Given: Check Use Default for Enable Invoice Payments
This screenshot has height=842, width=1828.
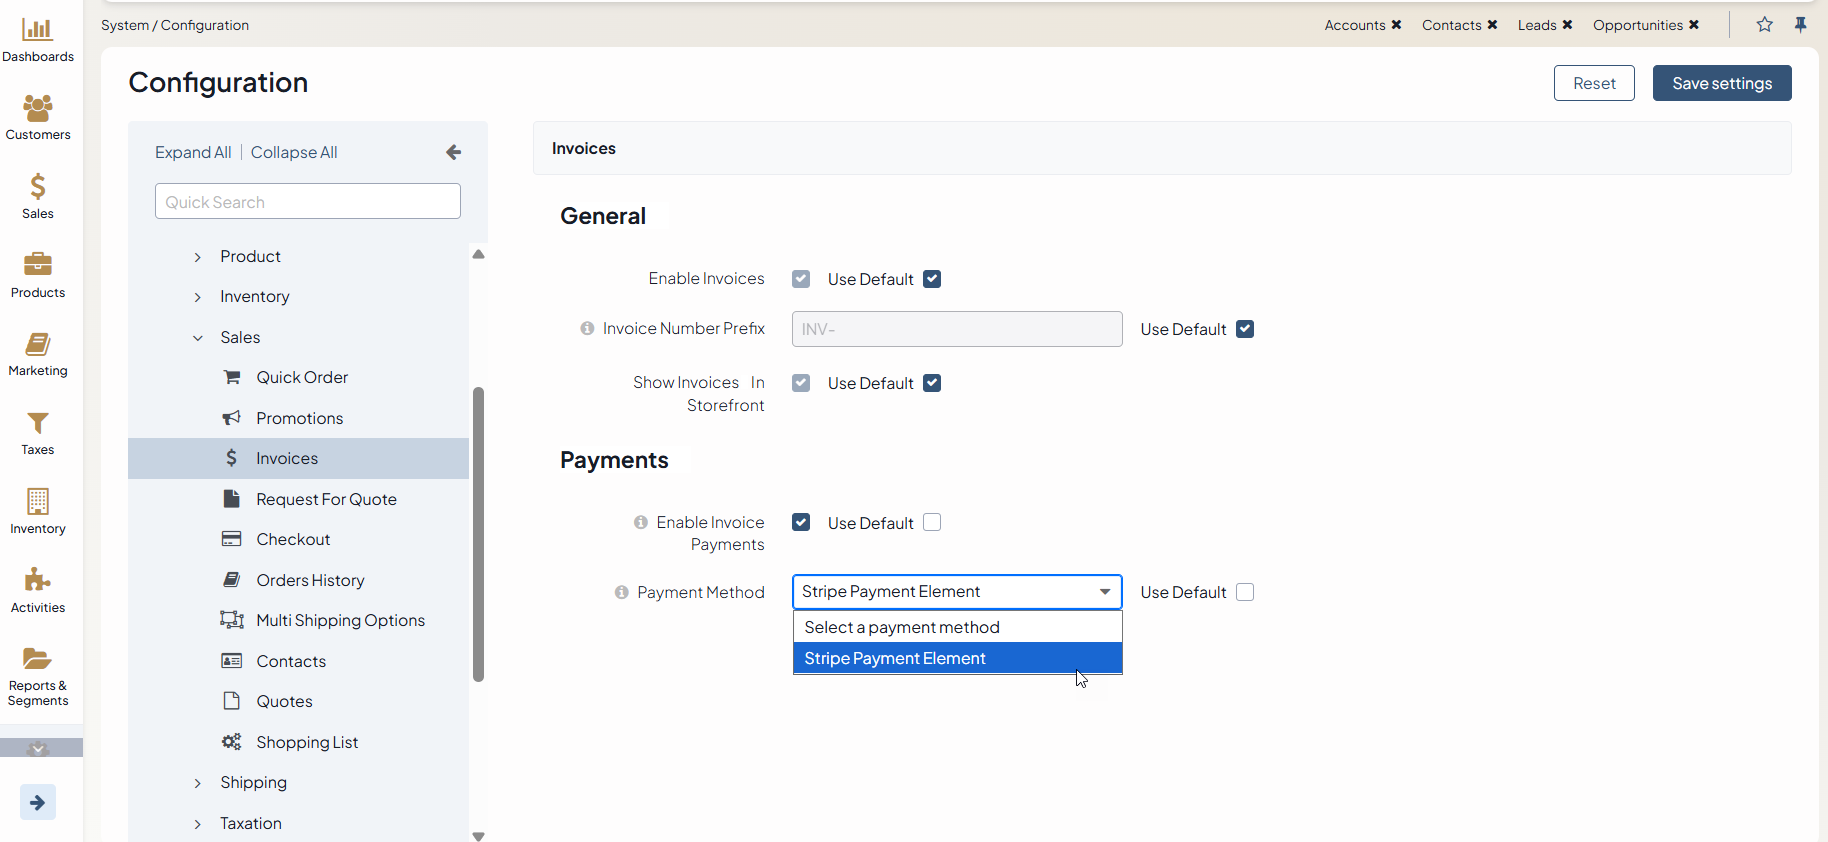Looking at the screenshot, I should click(932, 522).
